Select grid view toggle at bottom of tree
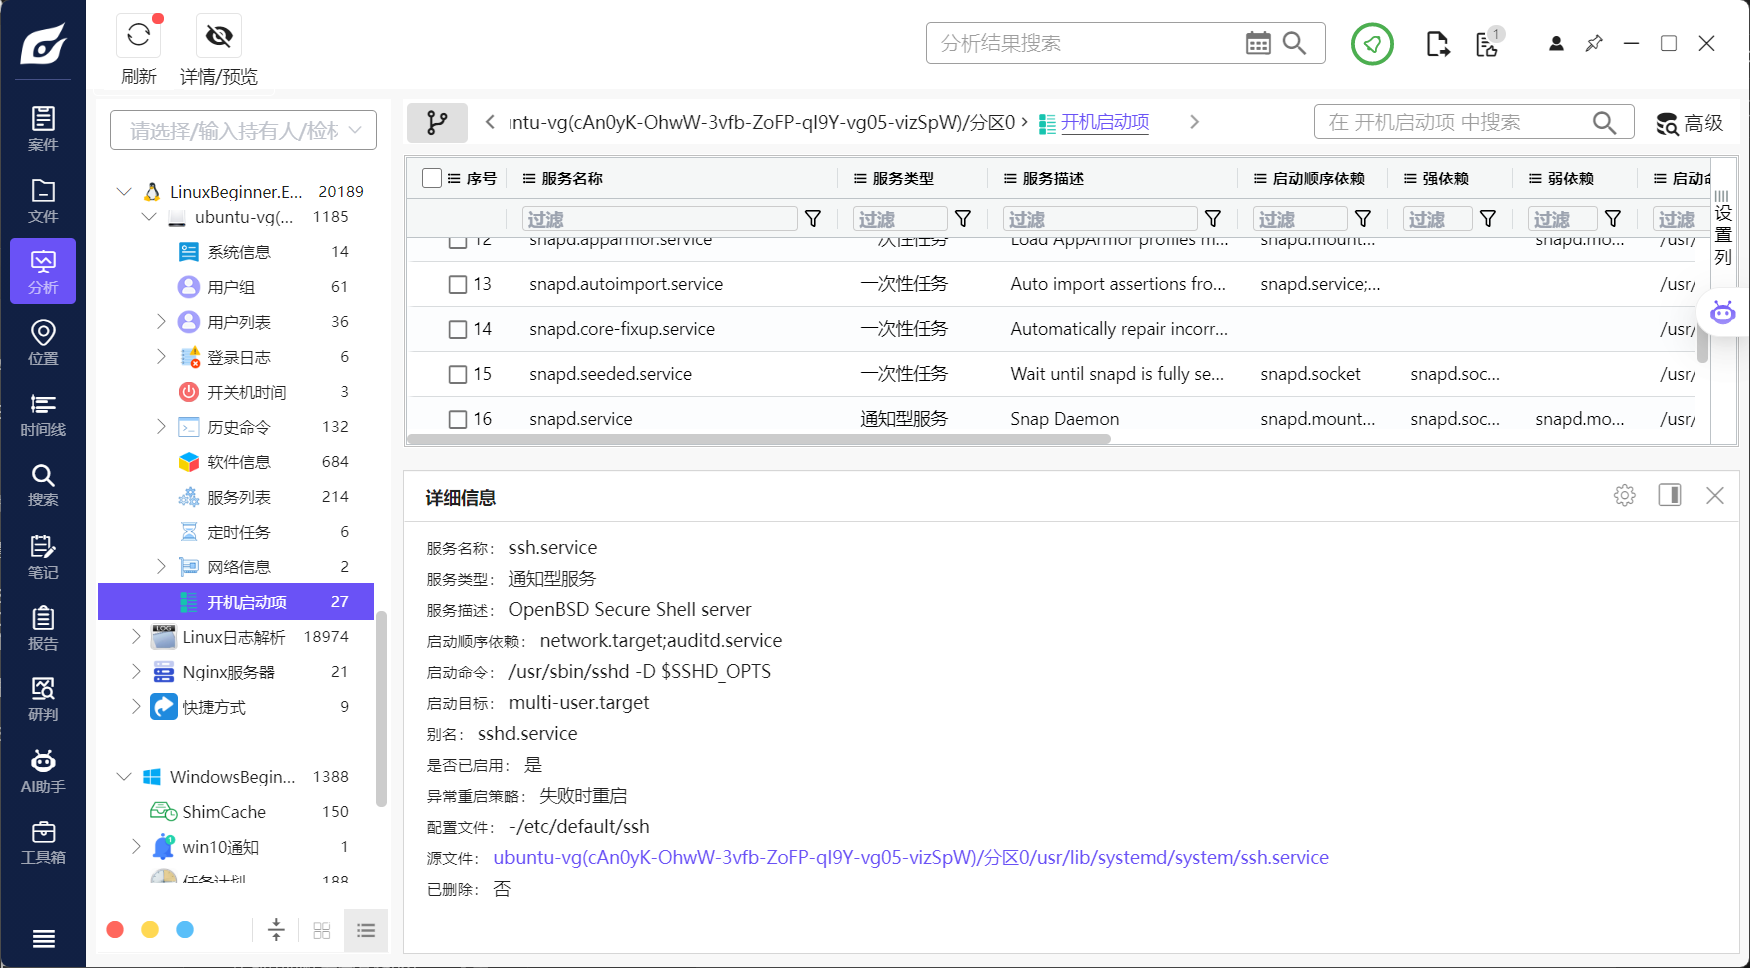The height and width of the screenshot is (968, 1750). pyautogui.click(x=322, y=930)
